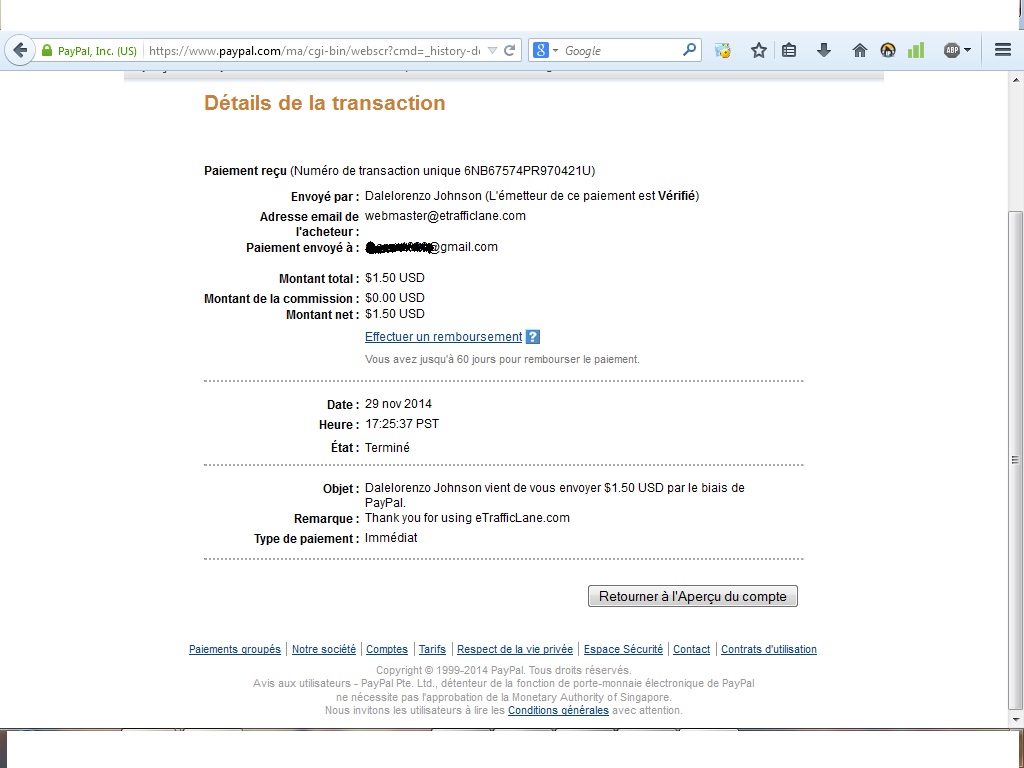Click the PayPal, Inc. (US) identity label

(x=97, y=51)
